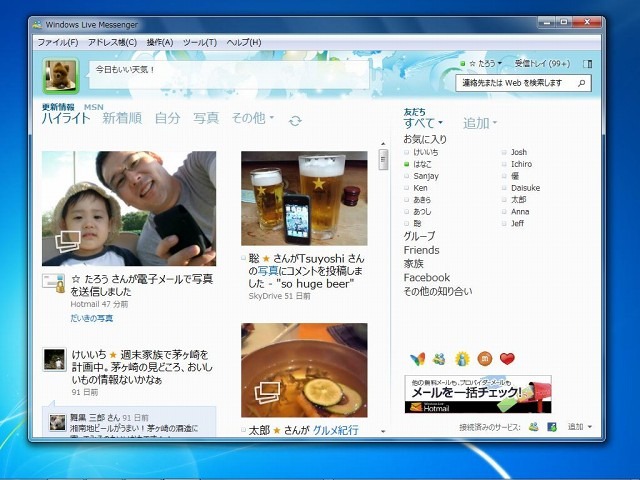Expand the Facebook contact group
Image resolution: width=640 pixels, height=480 pixels.
tap(427, 278)
